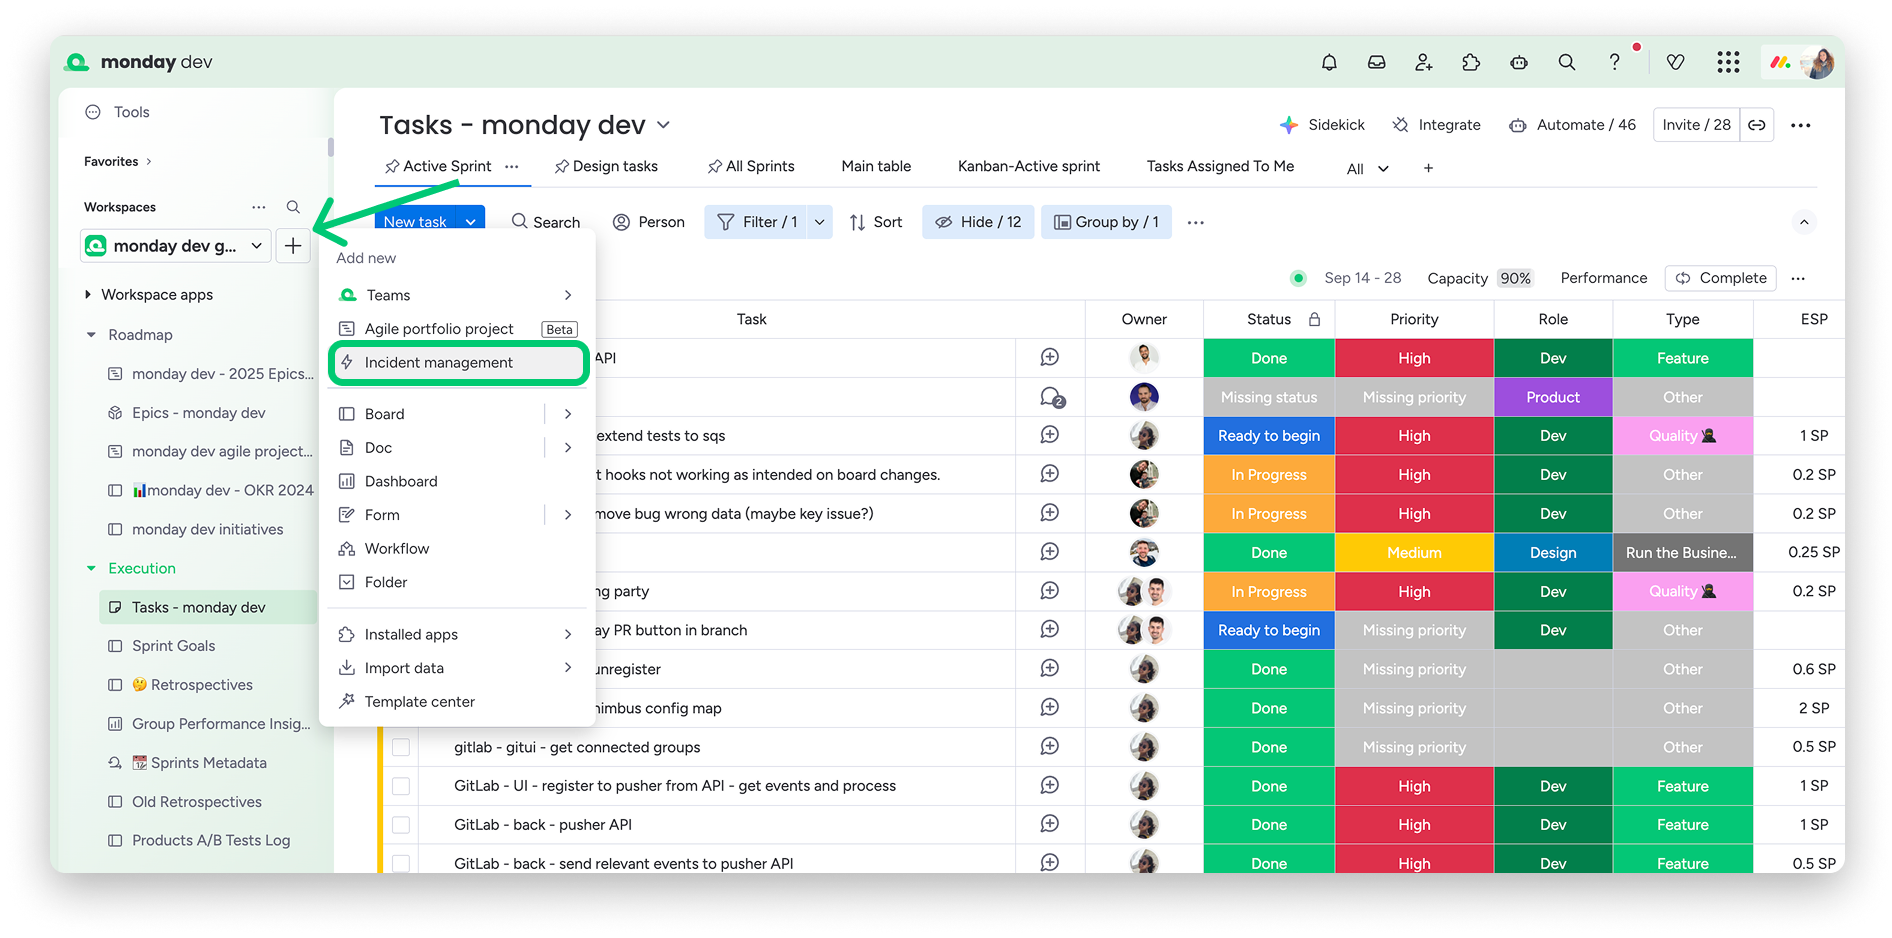Open Template center from the menu
1892x938 pixels.
(x=459, y=702)
